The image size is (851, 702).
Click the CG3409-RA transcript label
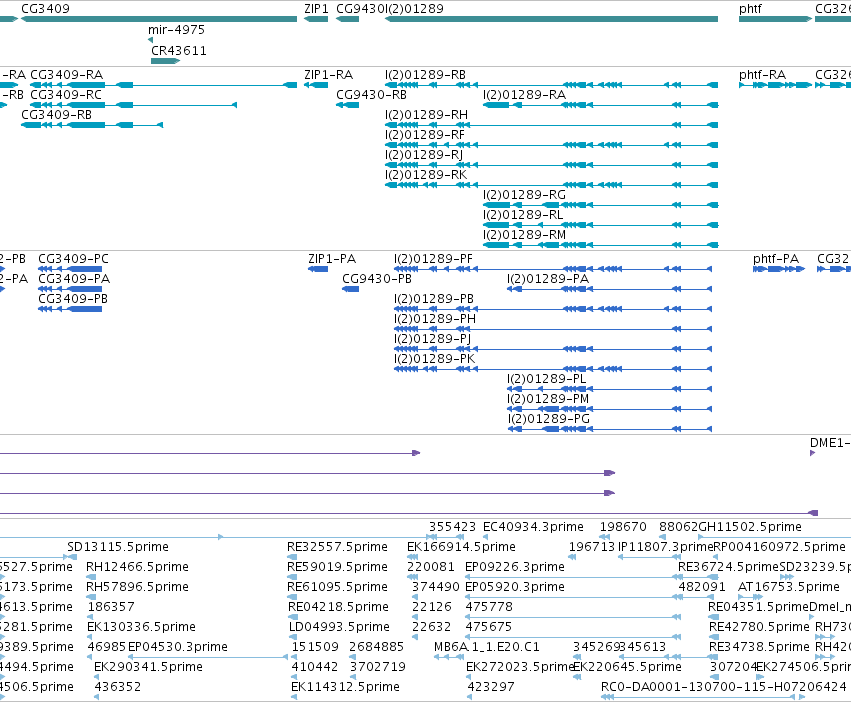click(66, 74)
